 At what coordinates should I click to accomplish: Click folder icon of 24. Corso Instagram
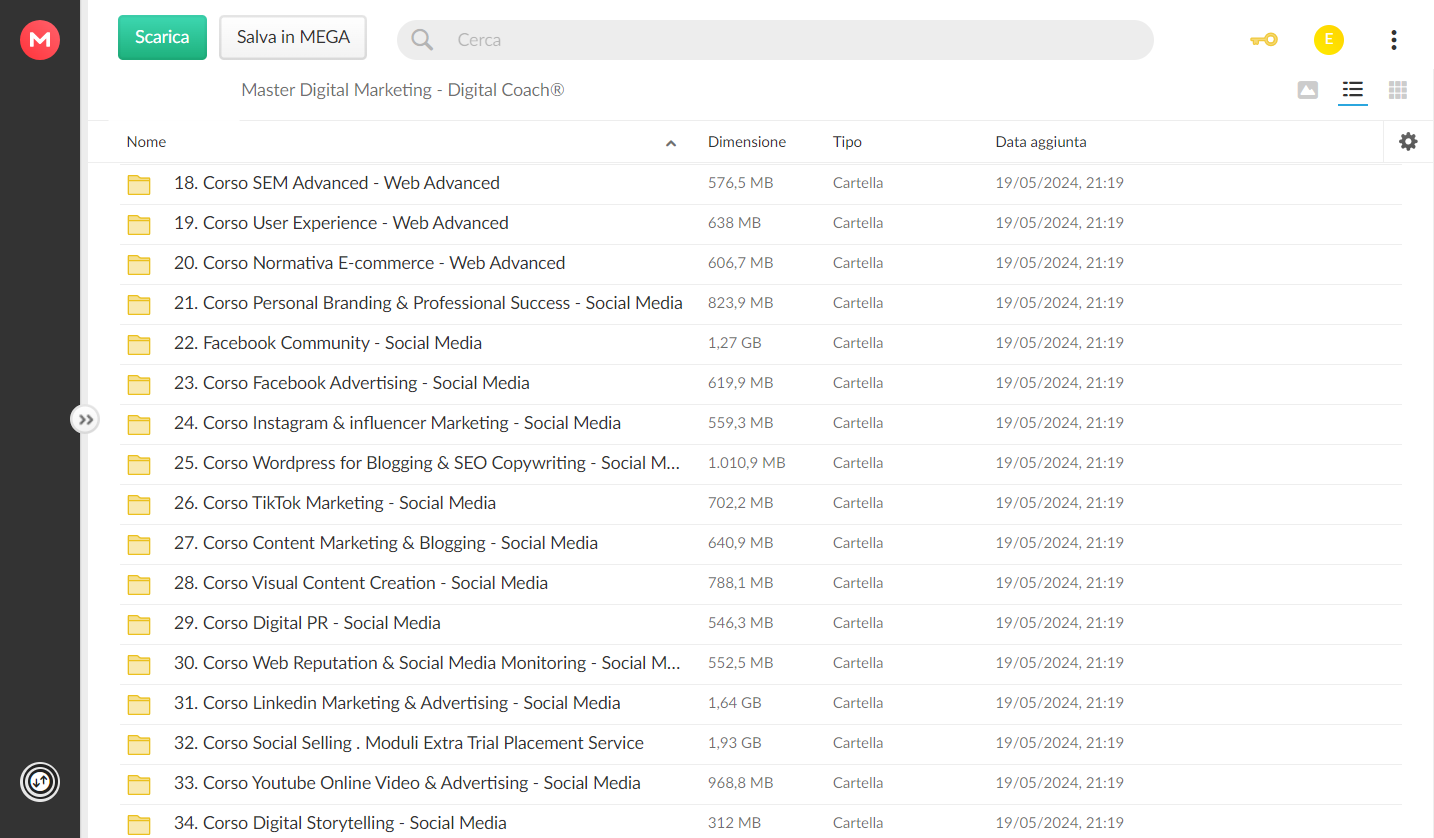click(x=139, y=424)
